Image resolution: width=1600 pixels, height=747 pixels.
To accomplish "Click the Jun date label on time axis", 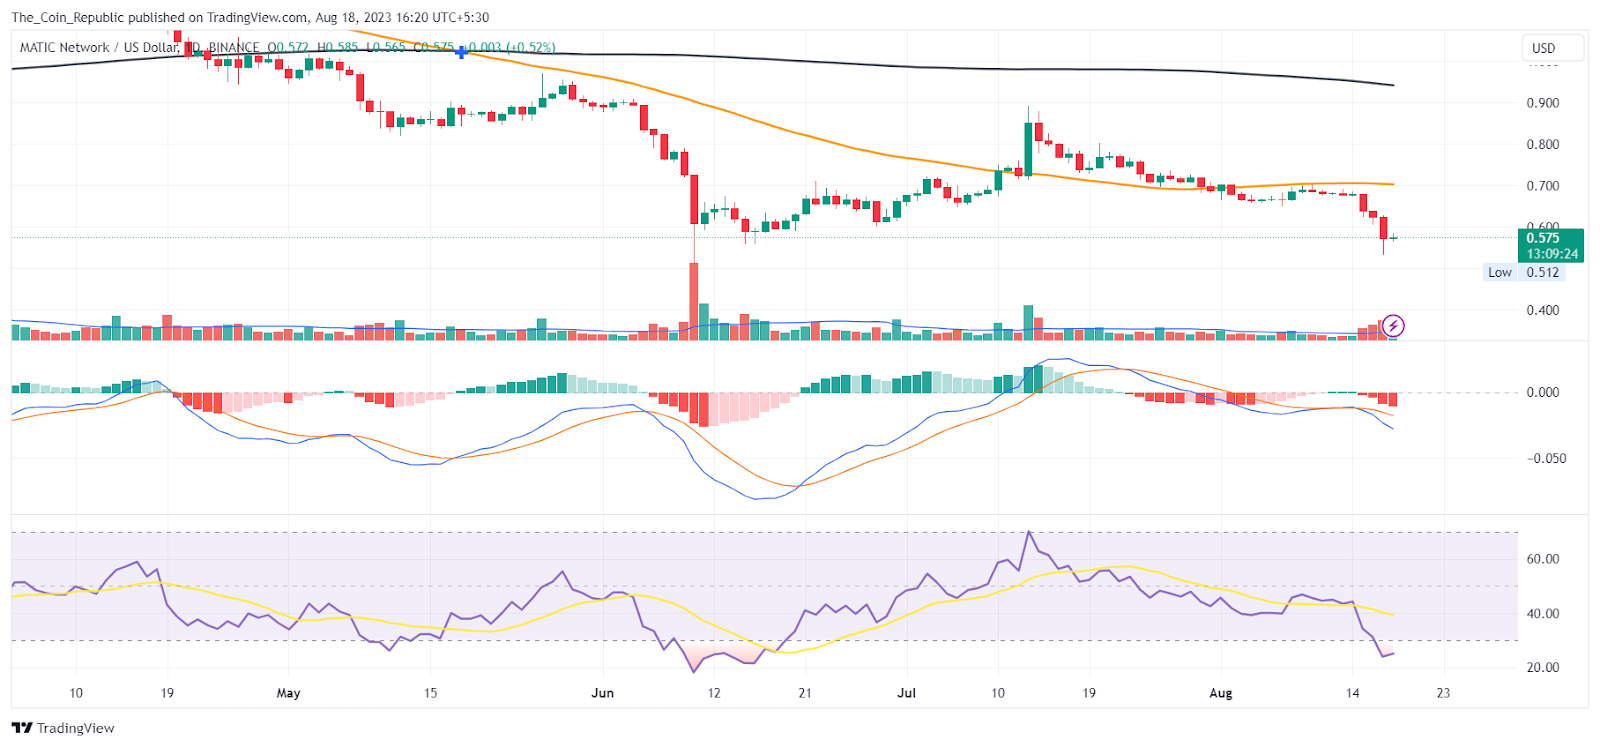I will pos(602,693).
